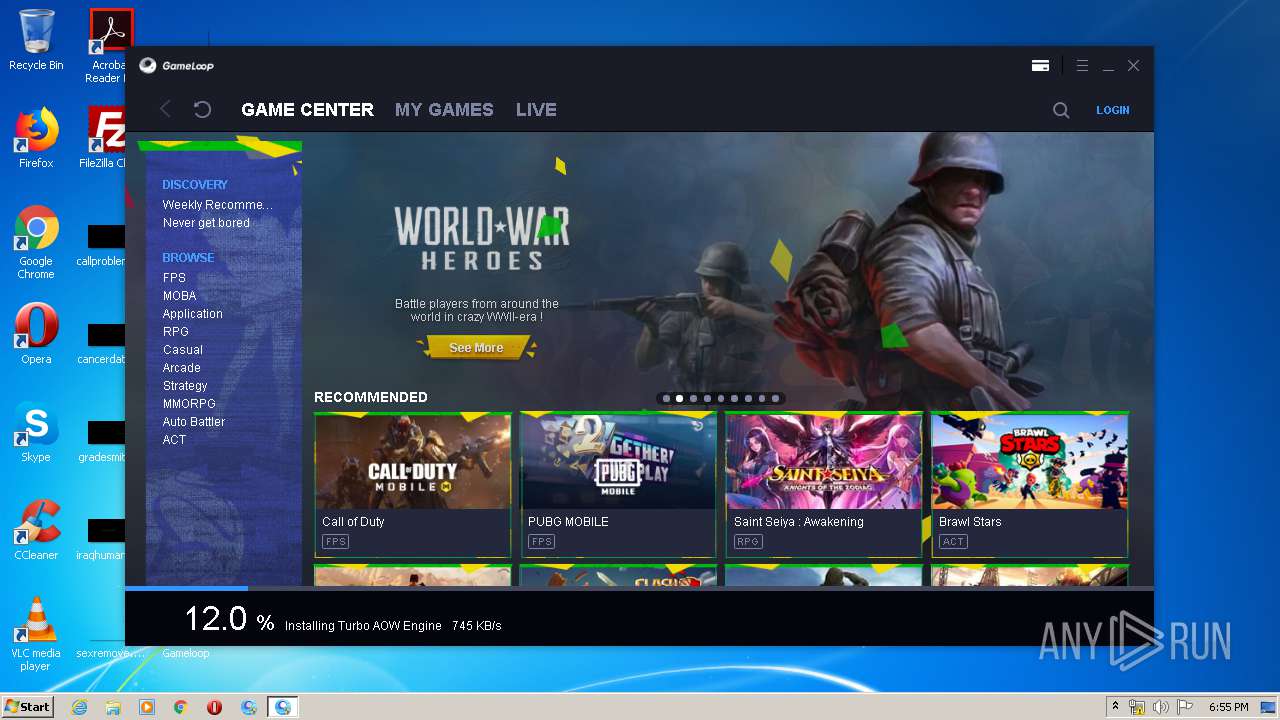The width and height of the screenshot is (1280, 720).
Task: Open Call of Duty game card
Action: 413,485
